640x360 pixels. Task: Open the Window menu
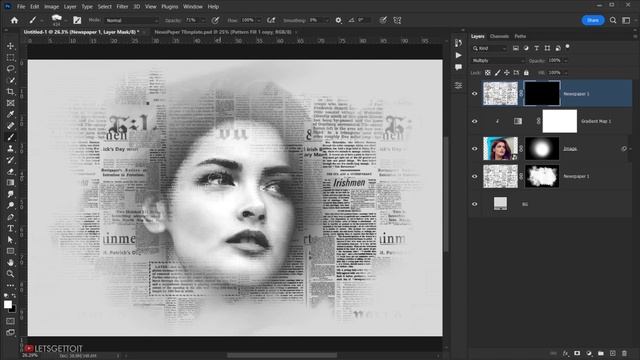point(193,7)
